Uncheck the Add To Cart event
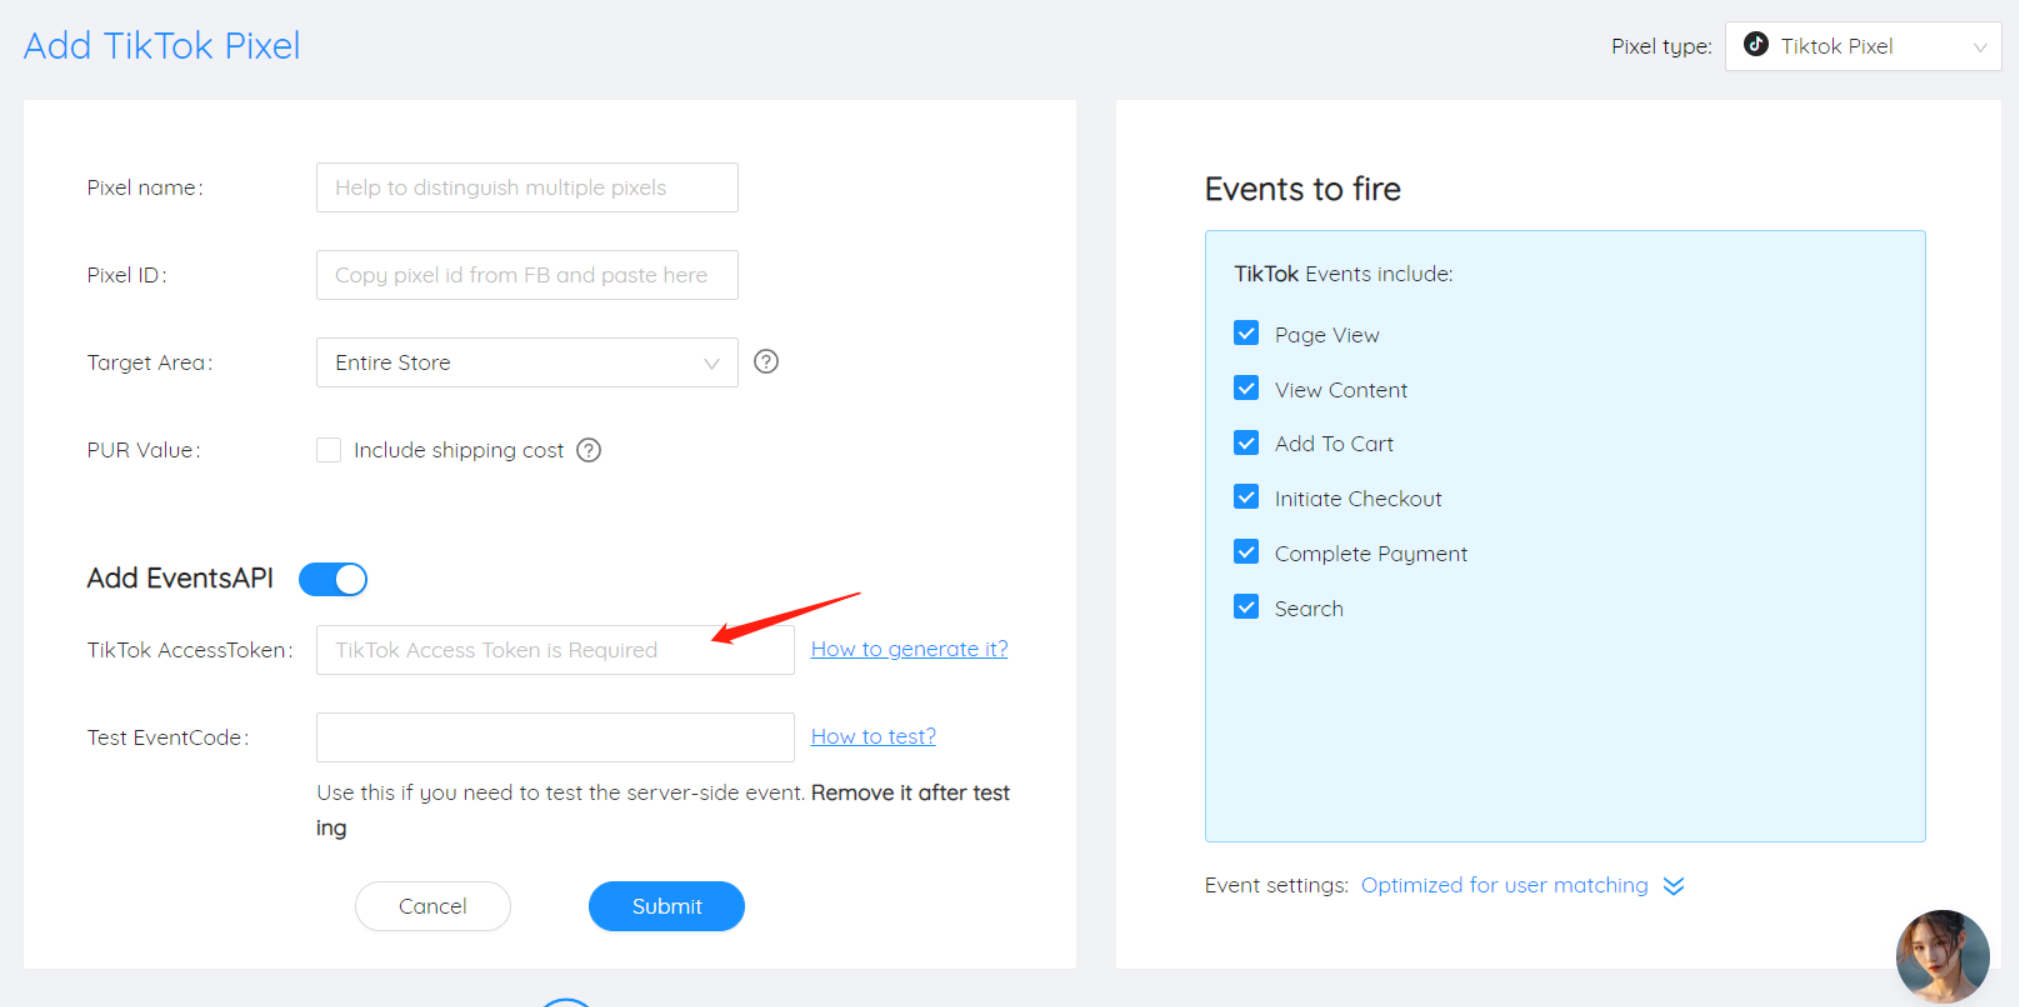Screen dimensions: 2019x1007 pyautogui.click(x=1246, y=443)
